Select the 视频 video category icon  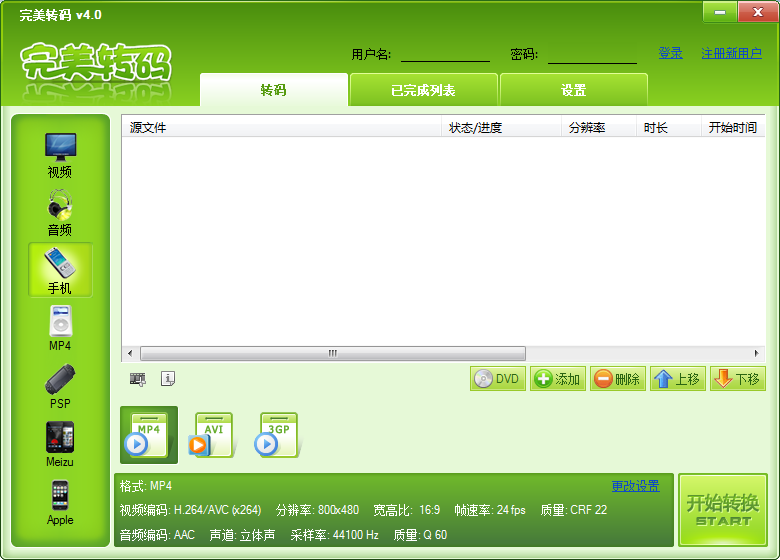coord(60,155)
